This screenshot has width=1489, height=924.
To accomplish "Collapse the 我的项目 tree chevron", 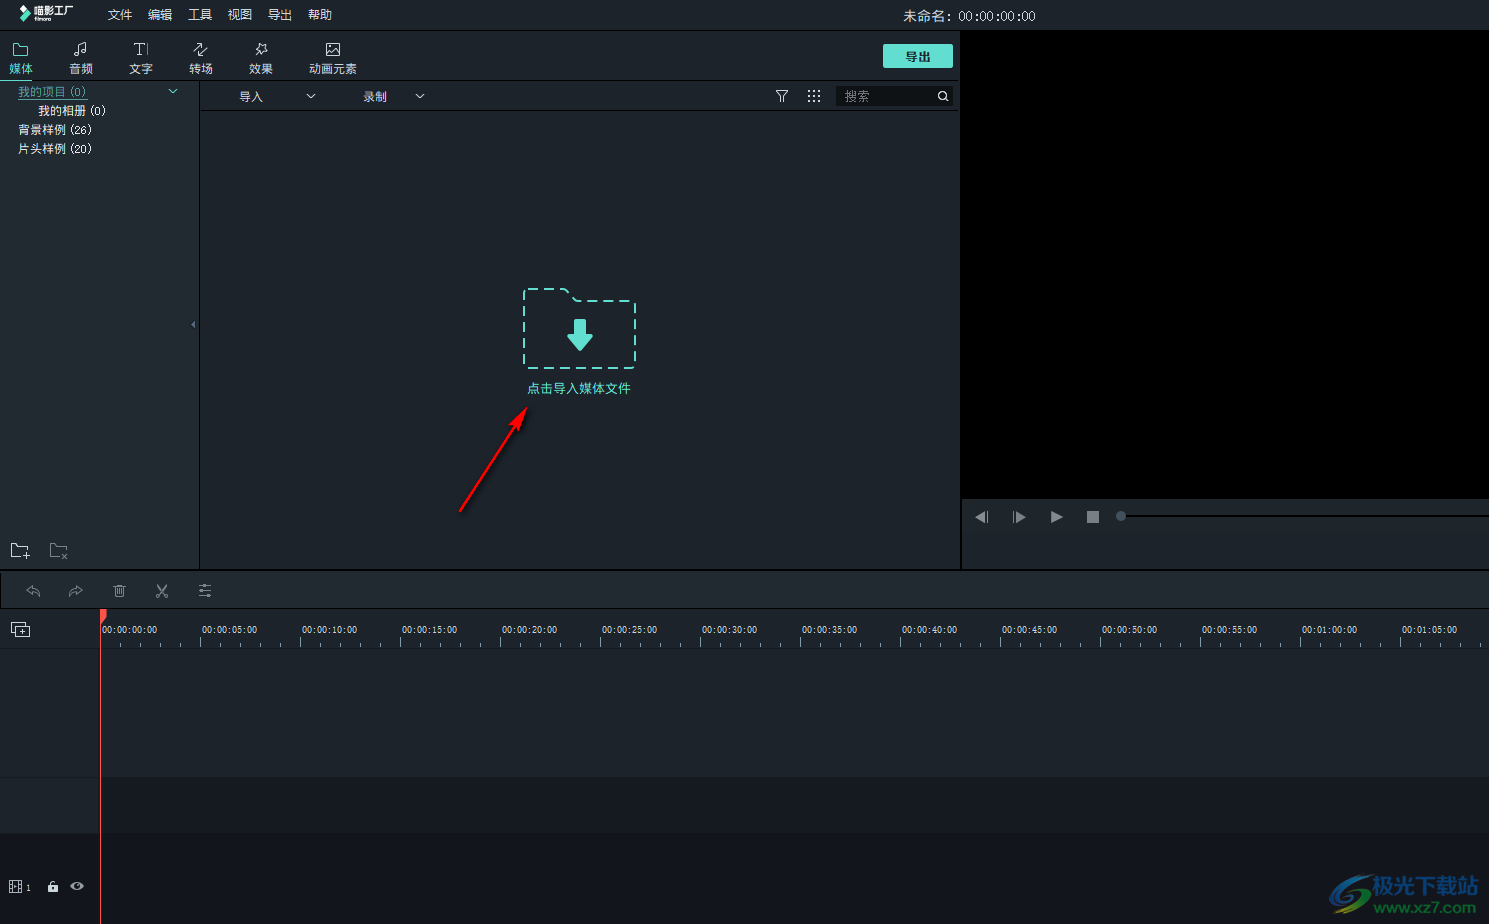I will [x=173, y=91].
